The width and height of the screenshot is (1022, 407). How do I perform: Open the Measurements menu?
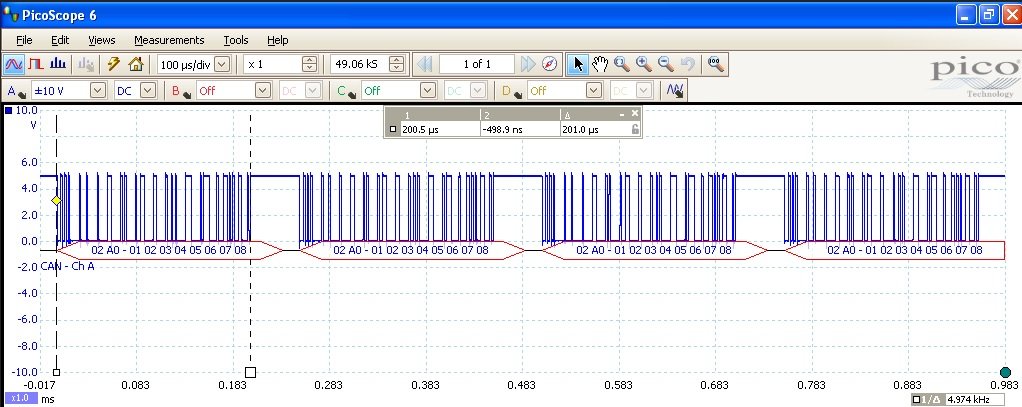pos(169,40)
